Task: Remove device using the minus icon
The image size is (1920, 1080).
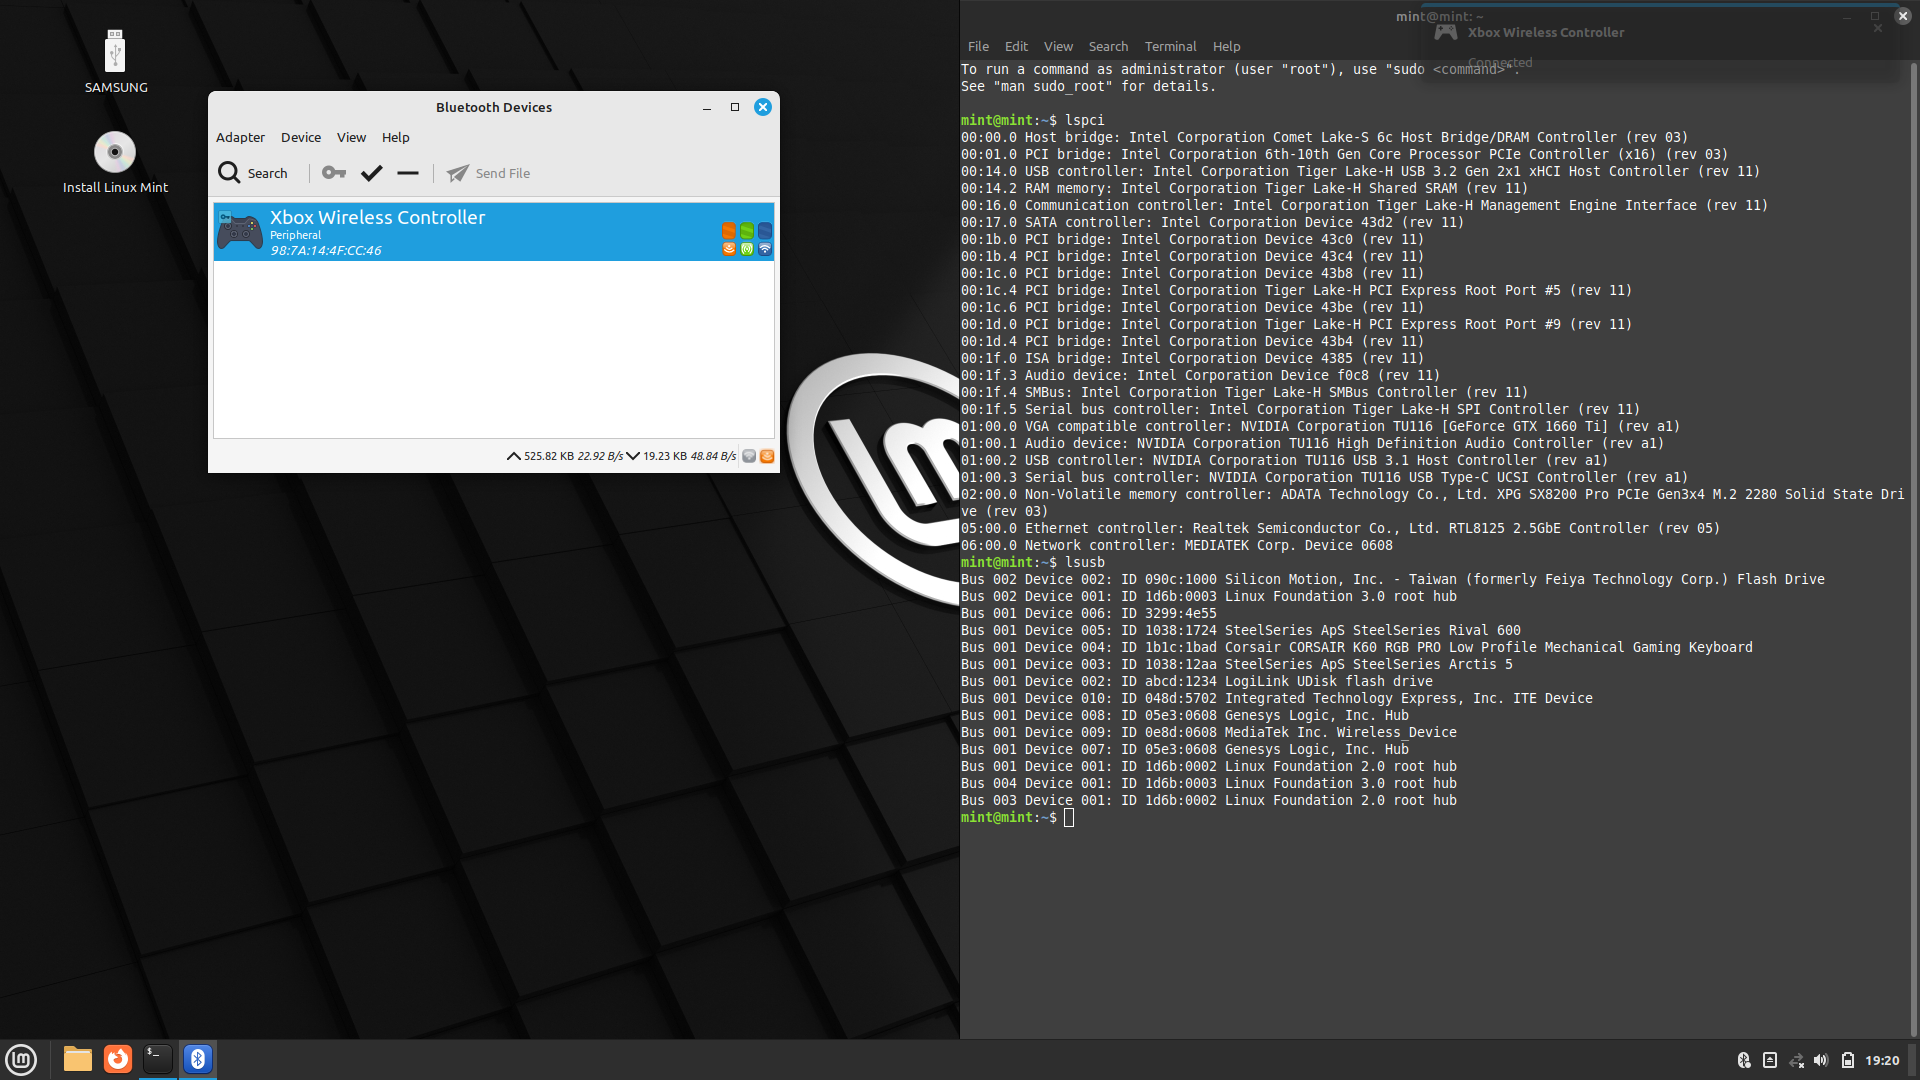Action: (408, 173)
